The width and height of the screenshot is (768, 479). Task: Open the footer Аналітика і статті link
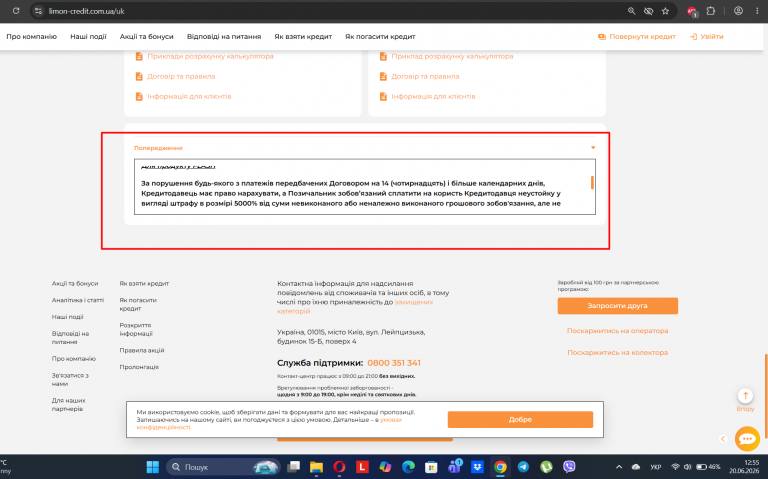coord(78,300)
